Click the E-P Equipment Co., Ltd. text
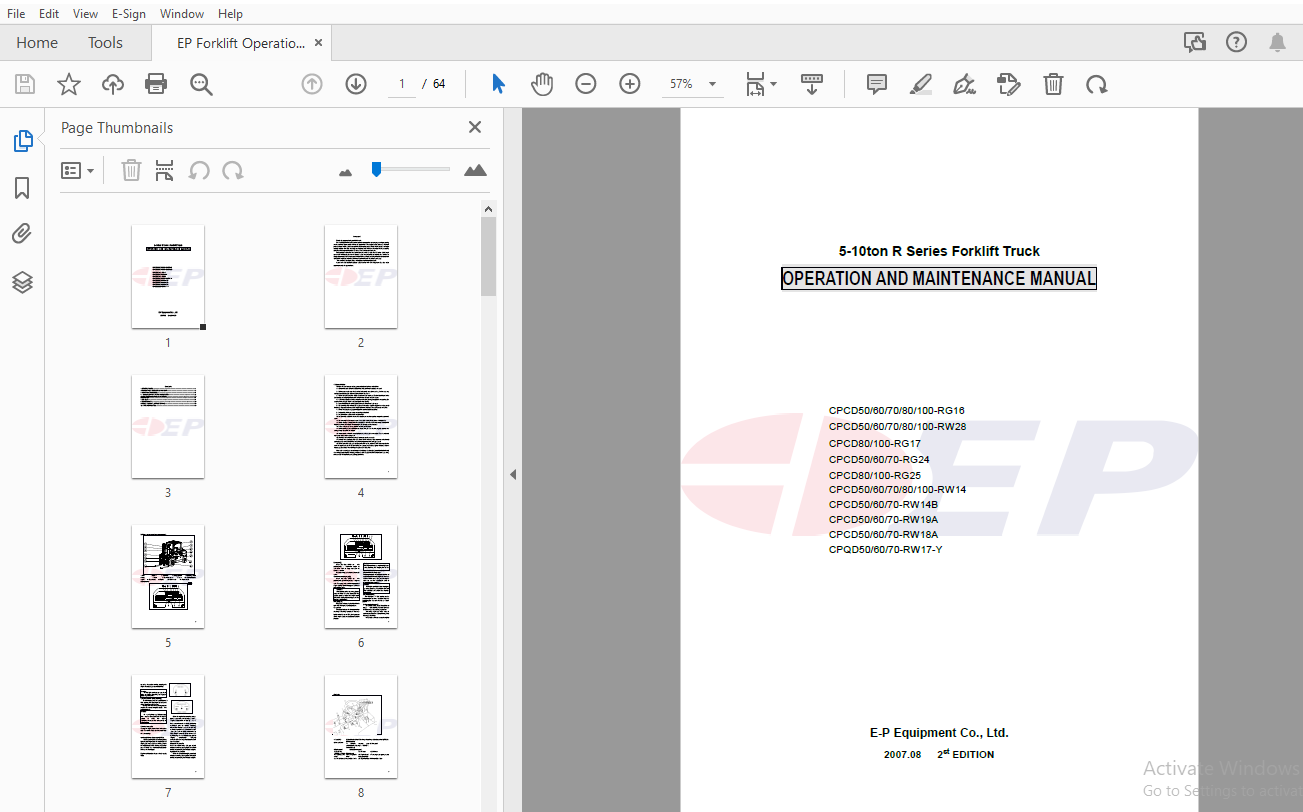This screenshot has height=812, width=1303. pos(939,733)
